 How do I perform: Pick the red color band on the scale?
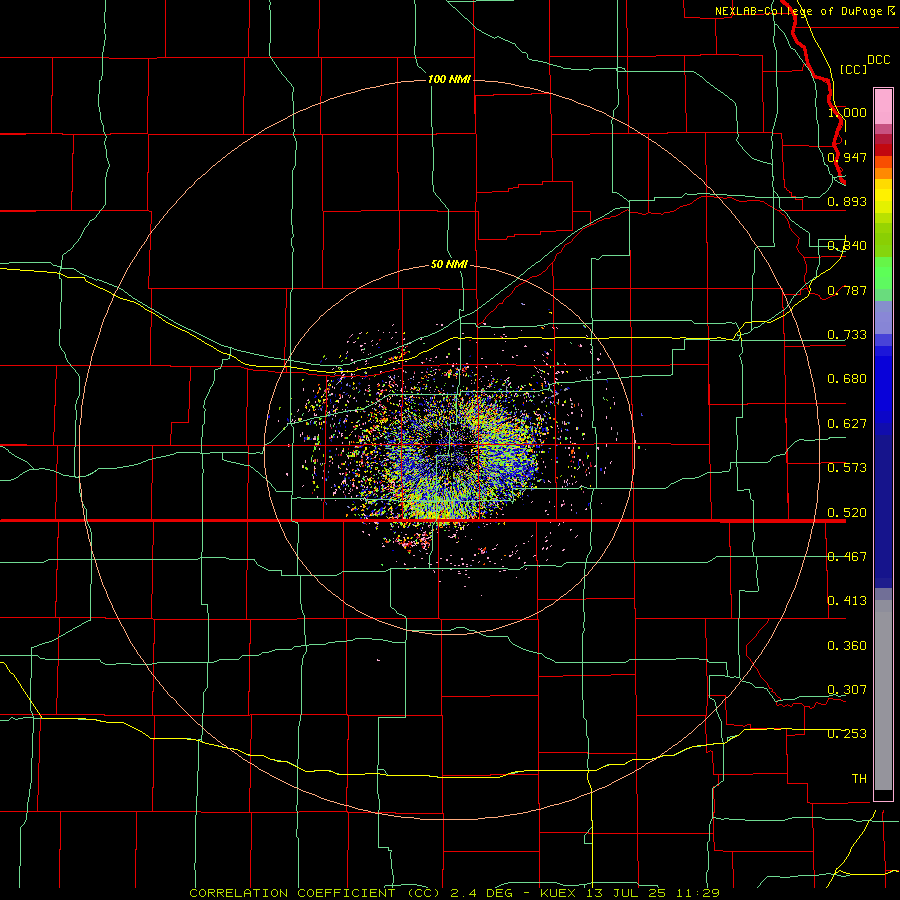pos(883,150)
